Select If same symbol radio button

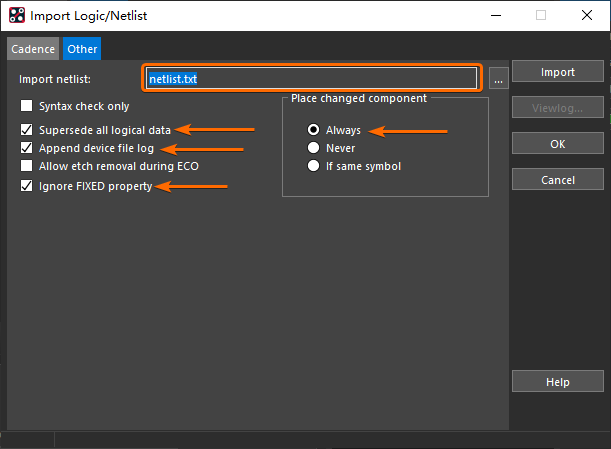pos(314,166)
